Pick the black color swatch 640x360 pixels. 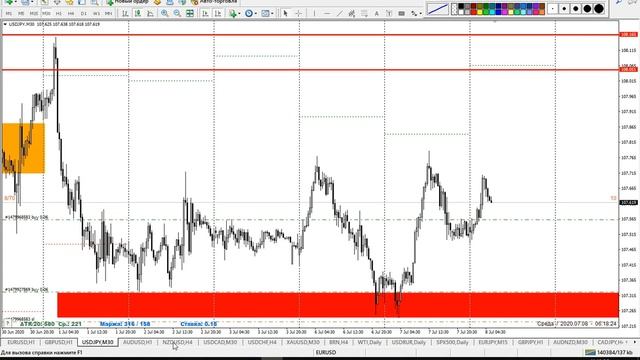pyautogui.click(x=461, y=6)
